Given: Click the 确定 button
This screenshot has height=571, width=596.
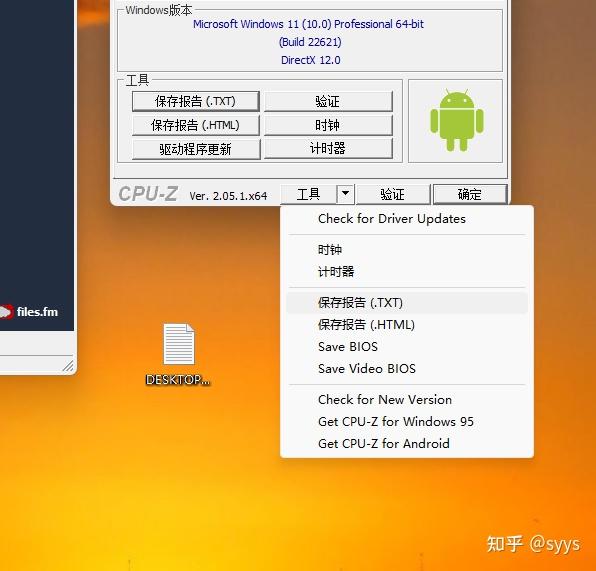Looking at the screenshot, I should (470, 194).
